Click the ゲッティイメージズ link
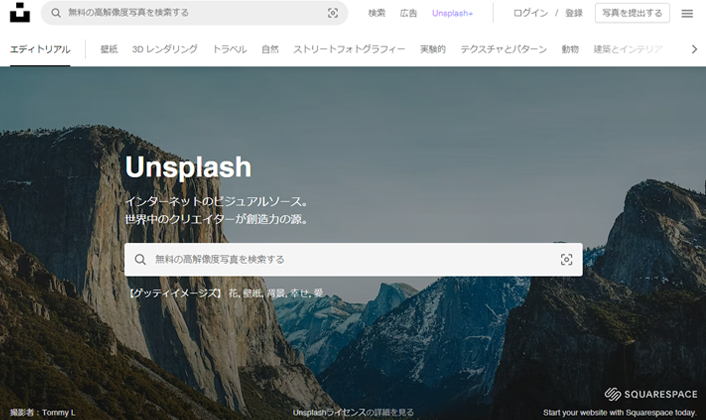This screenshot has width=706, height=420. pos(175,293)
